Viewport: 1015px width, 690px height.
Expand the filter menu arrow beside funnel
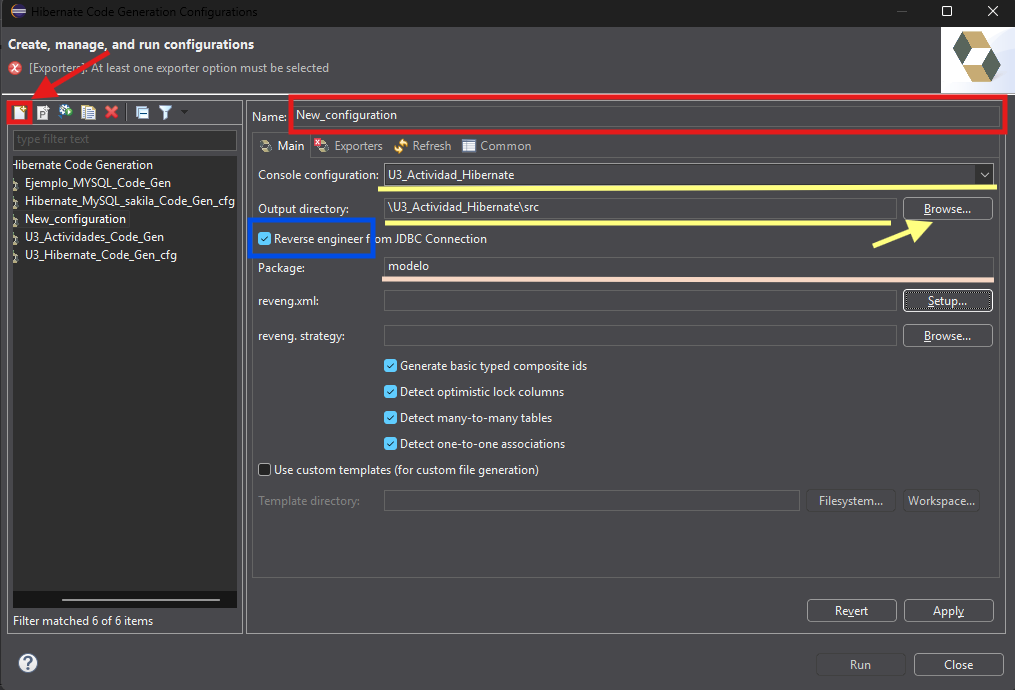[184, 112]
